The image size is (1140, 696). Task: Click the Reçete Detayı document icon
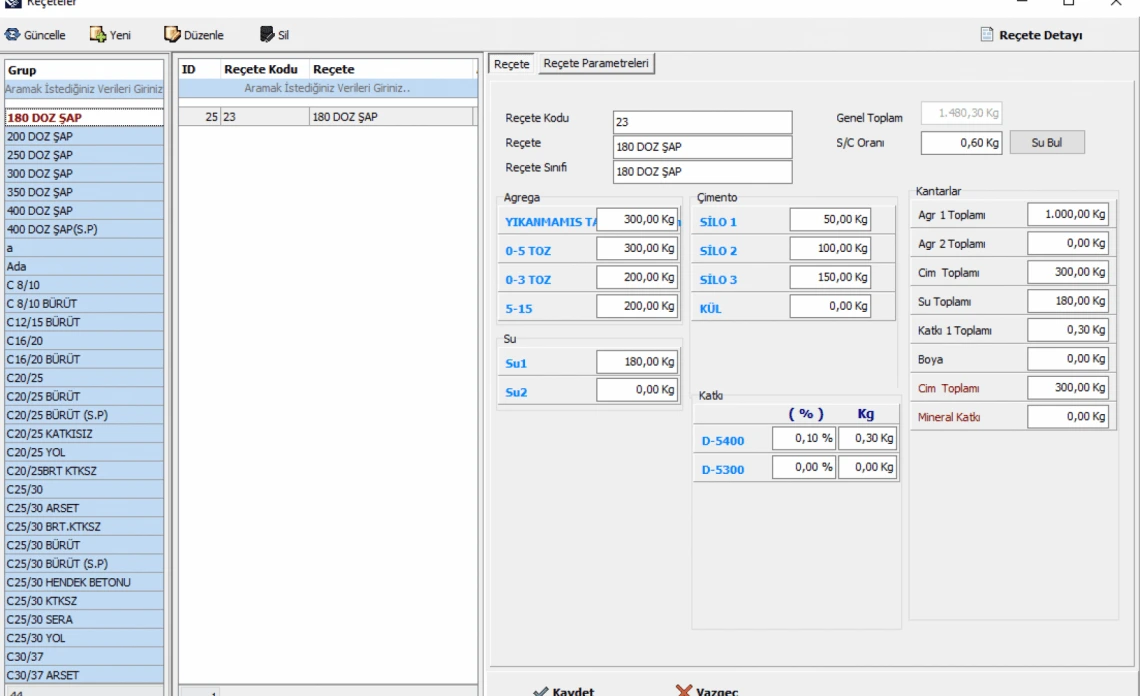coord(987,35)
